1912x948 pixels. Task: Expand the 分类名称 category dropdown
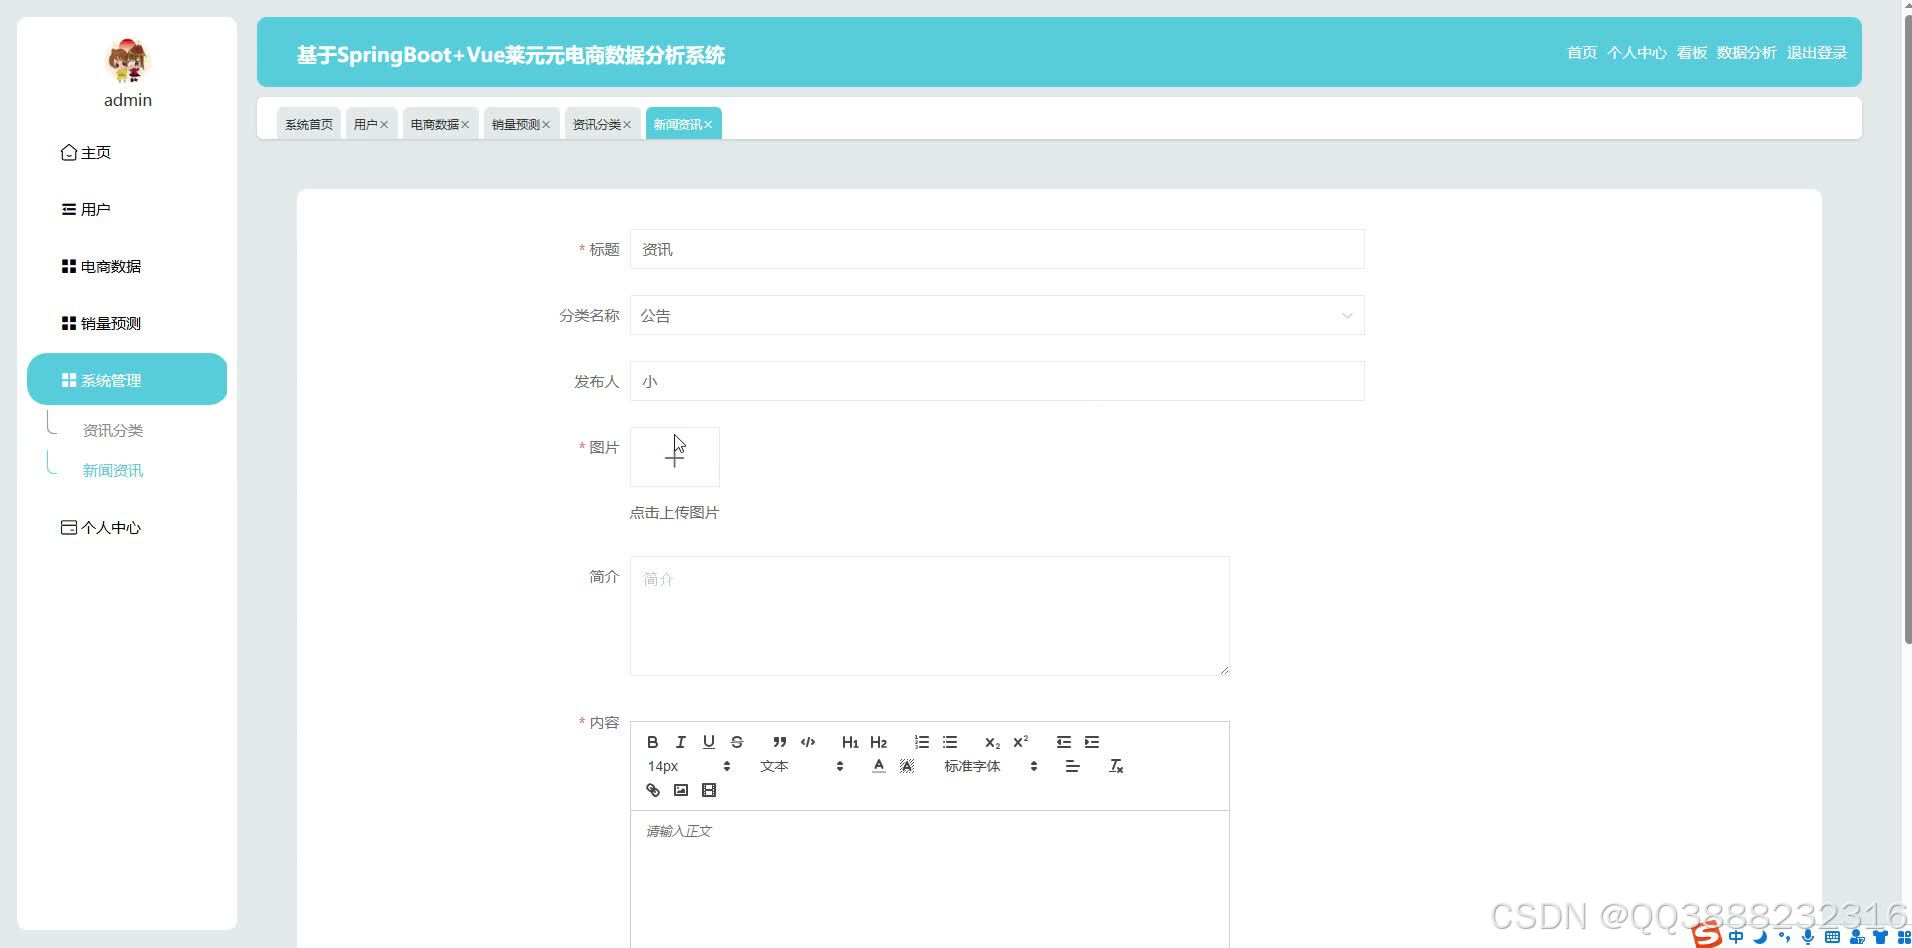[997, 316]
